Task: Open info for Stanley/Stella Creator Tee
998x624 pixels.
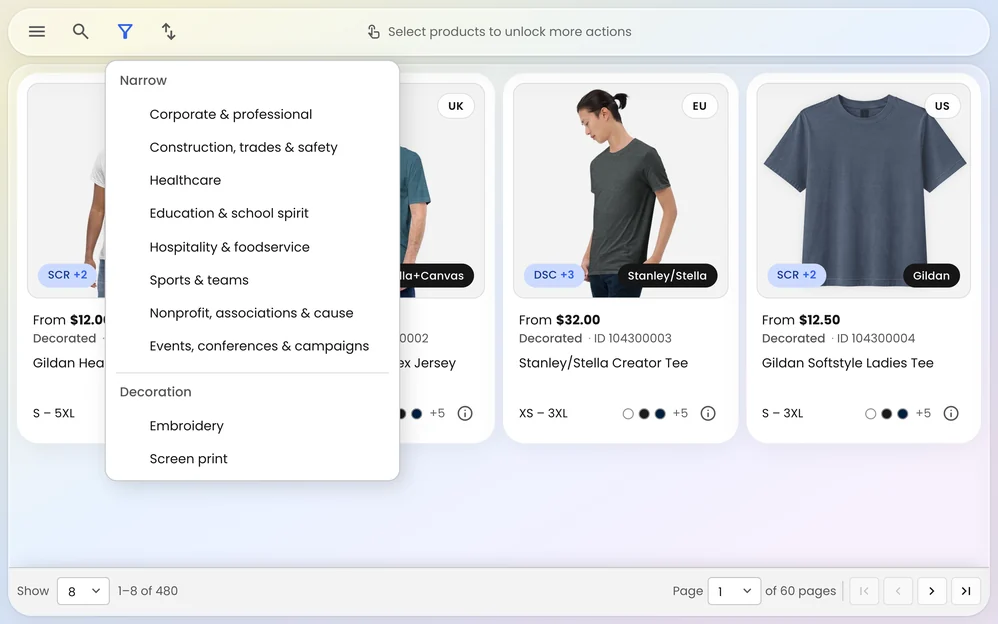Action: pyautogui.click(x=708, y=413)
